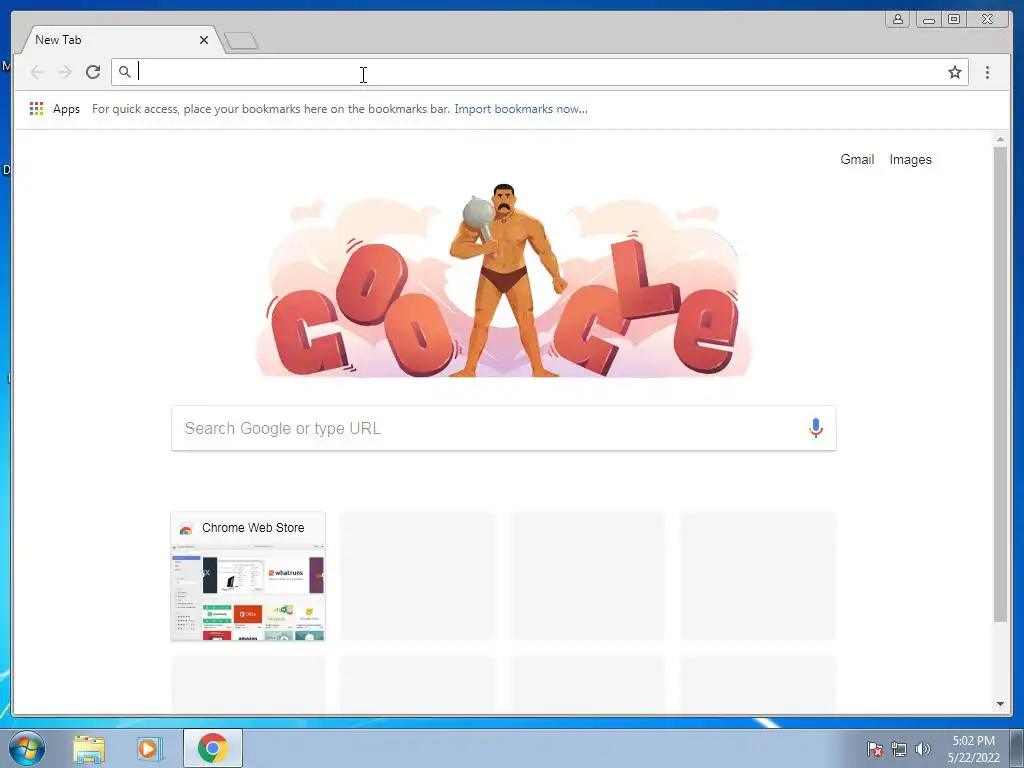Open File Explorer from the taskbar

click(x=89, y=748)
